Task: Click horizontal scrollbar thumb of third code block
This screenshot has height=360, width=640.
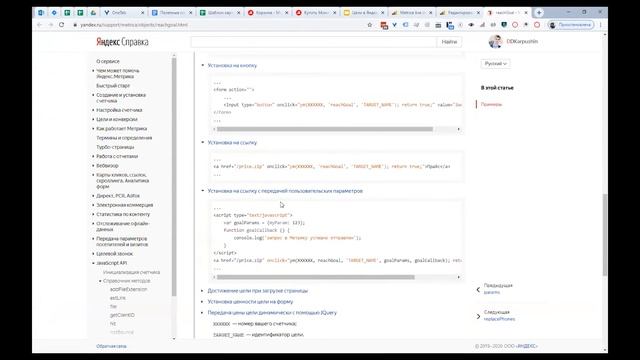Action: click(x=316, y=277)
